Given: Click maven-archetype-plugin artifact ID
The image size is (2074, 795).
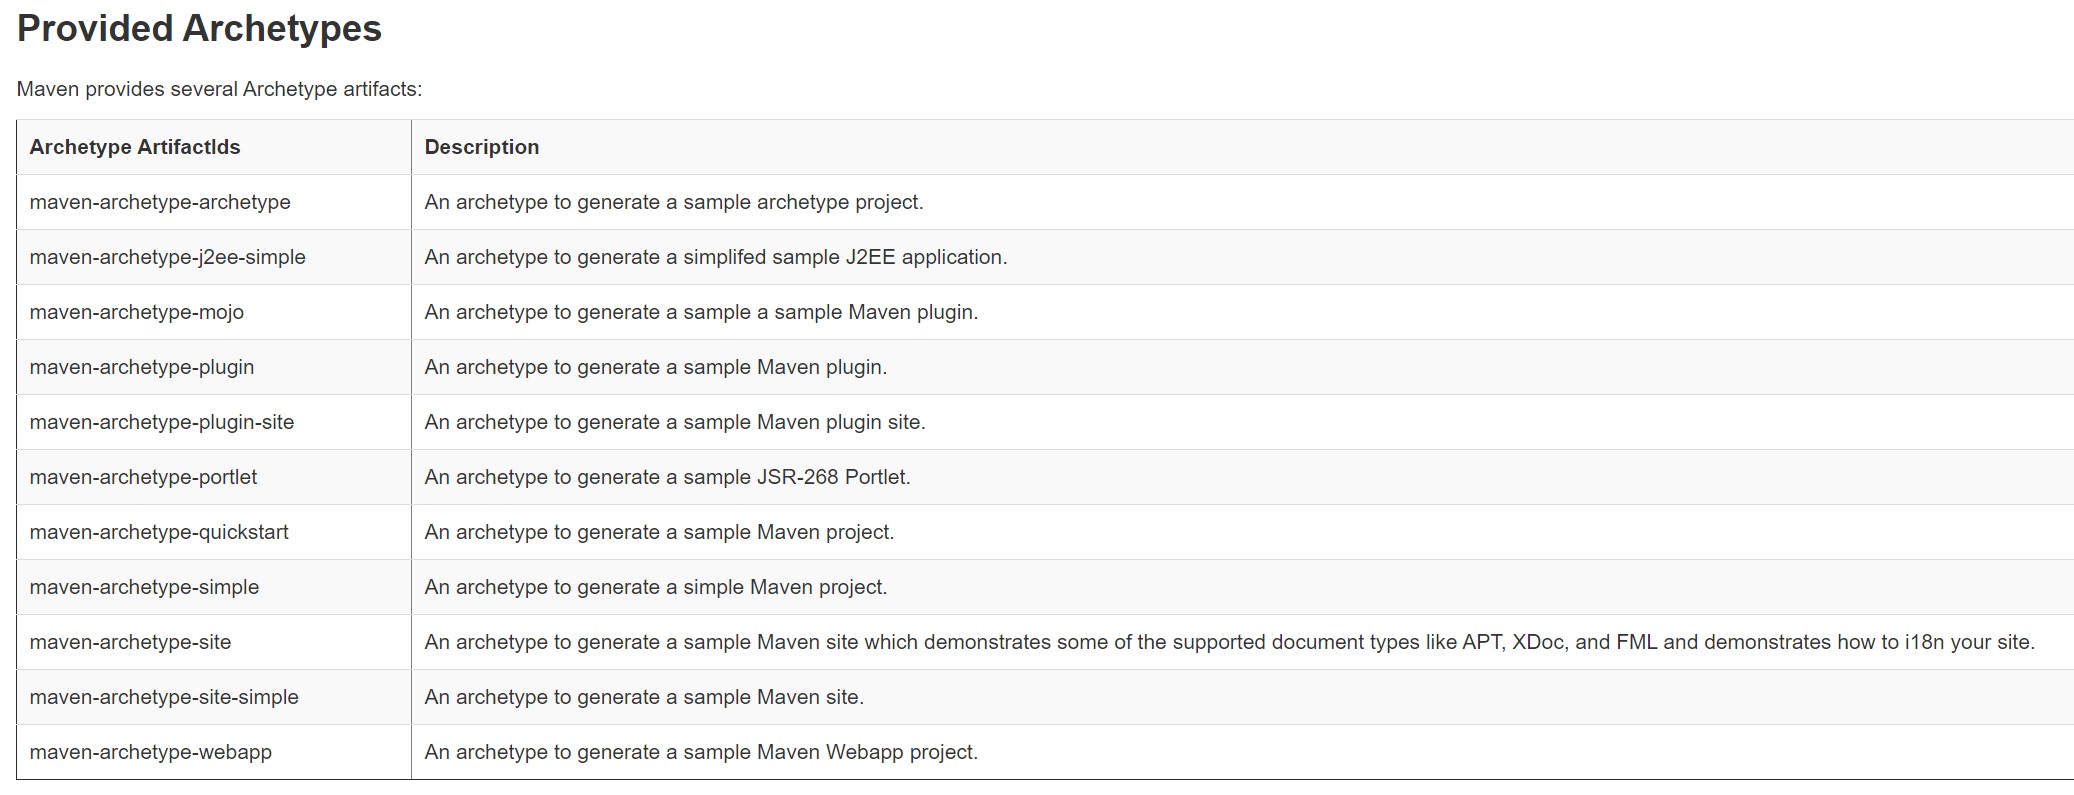Looking at the screenshot, I should [x=142, y=367].
